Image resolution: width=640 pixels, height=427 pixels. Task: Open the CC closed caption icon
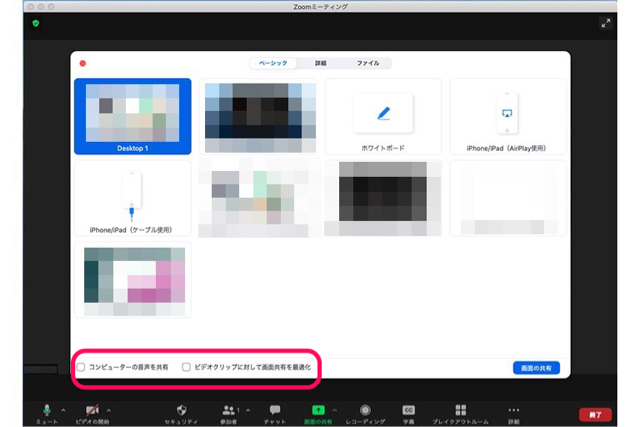tap(409, 410)
